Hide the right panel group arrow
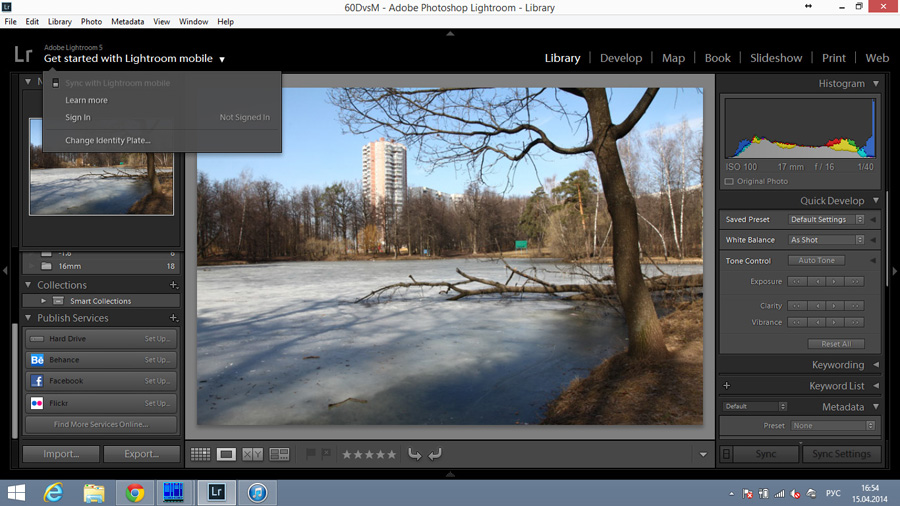The image size is (900, 506). 895,270
